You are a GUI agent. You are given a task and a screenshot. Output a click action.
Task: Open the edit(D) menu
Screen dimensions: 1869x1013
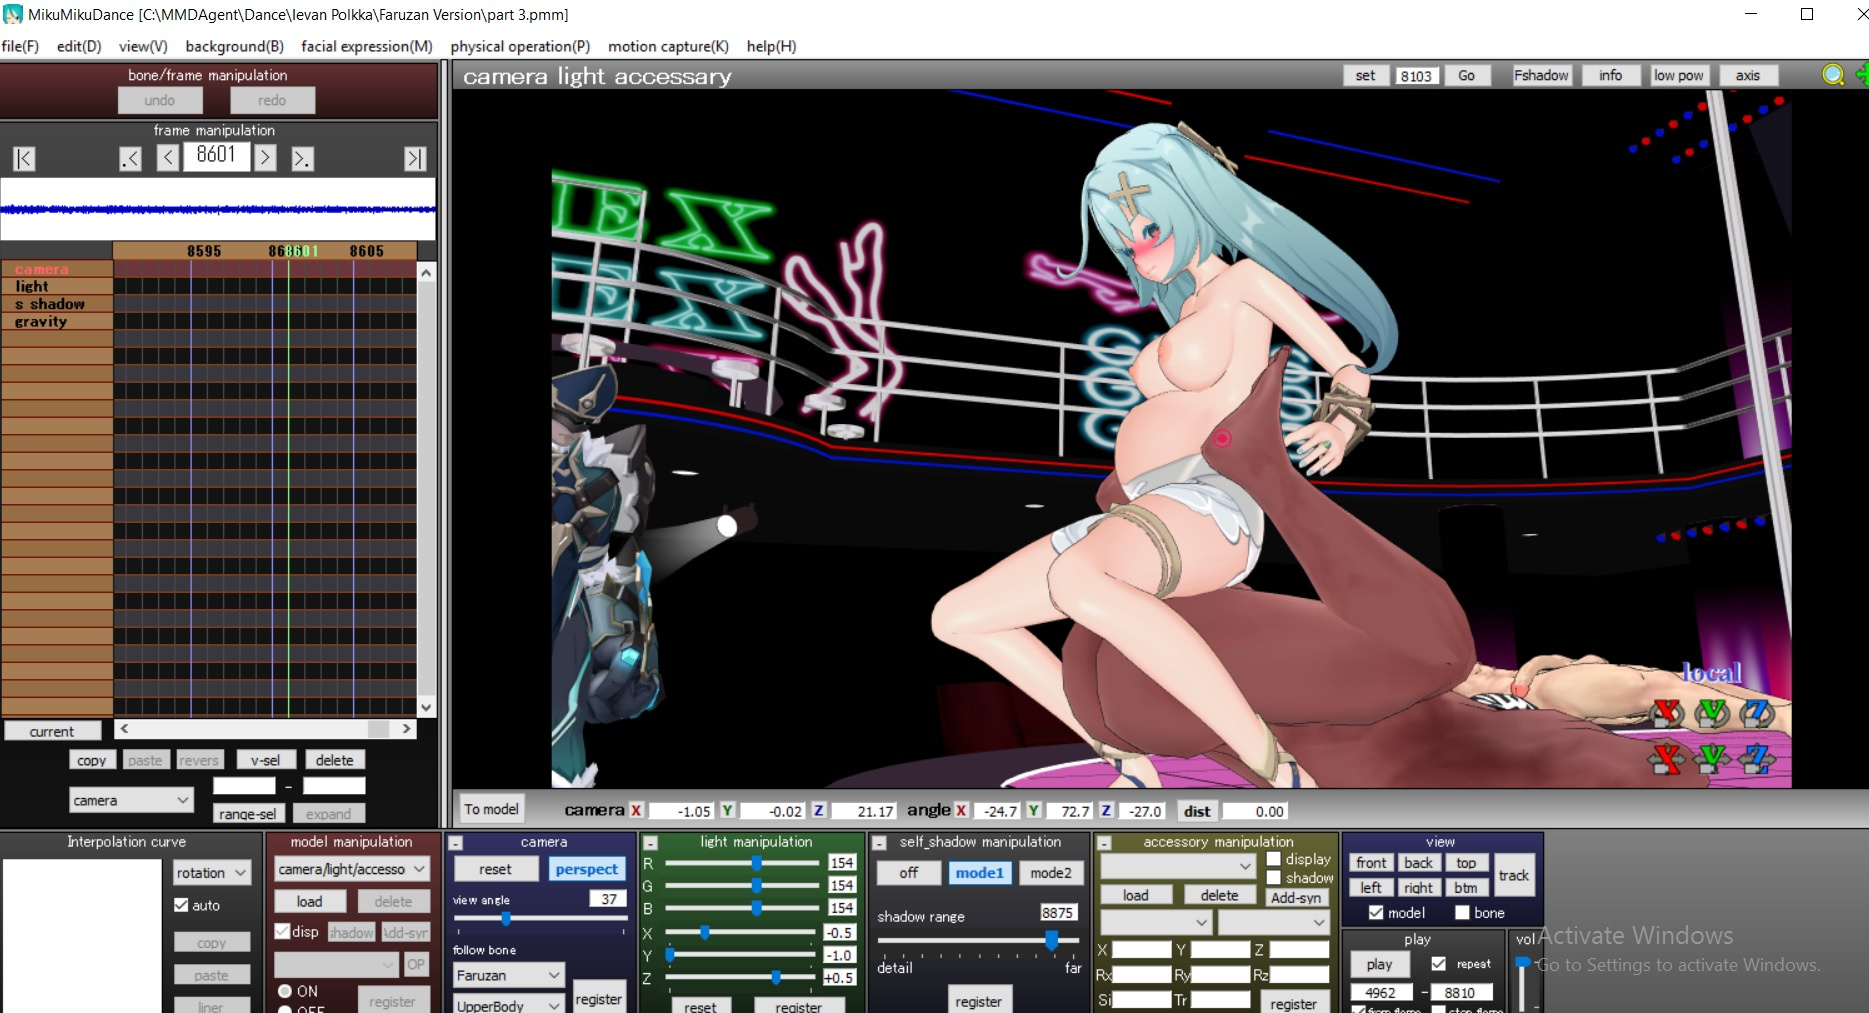(x=79, y=46)
